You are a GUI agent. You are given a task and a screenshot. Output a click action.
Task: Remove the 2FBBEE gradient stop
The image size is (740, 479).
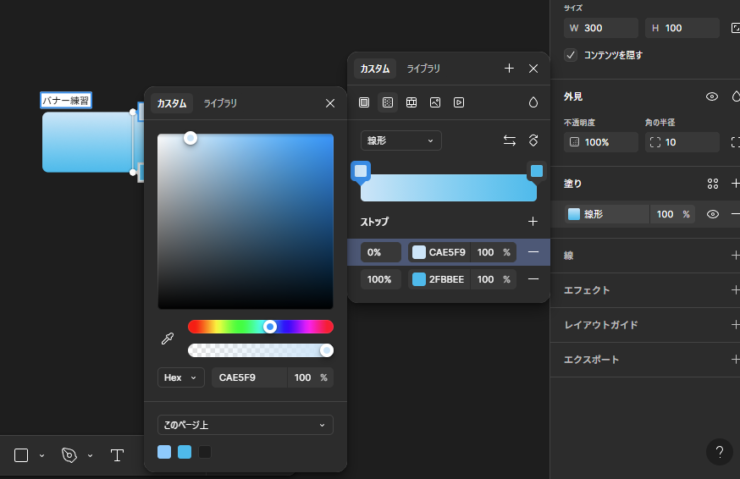coord(533,279)
